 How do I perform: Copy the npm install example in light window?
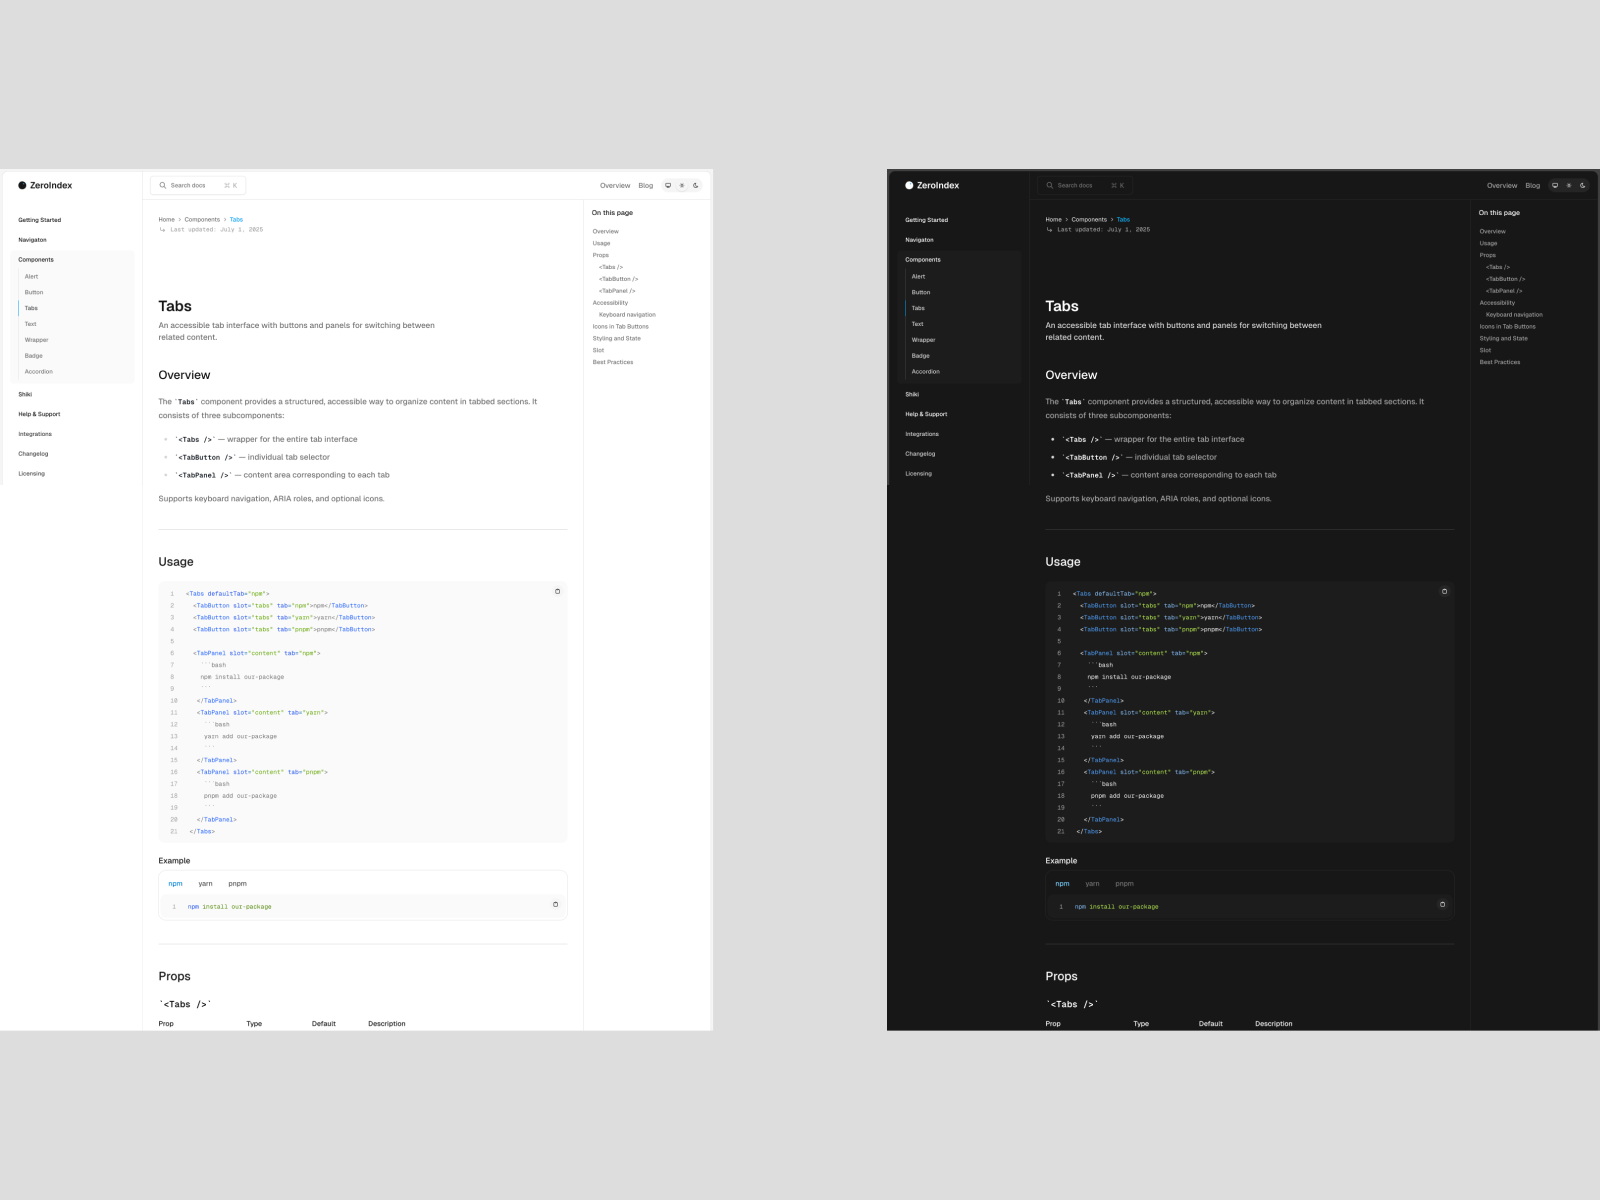coord(556,904)
